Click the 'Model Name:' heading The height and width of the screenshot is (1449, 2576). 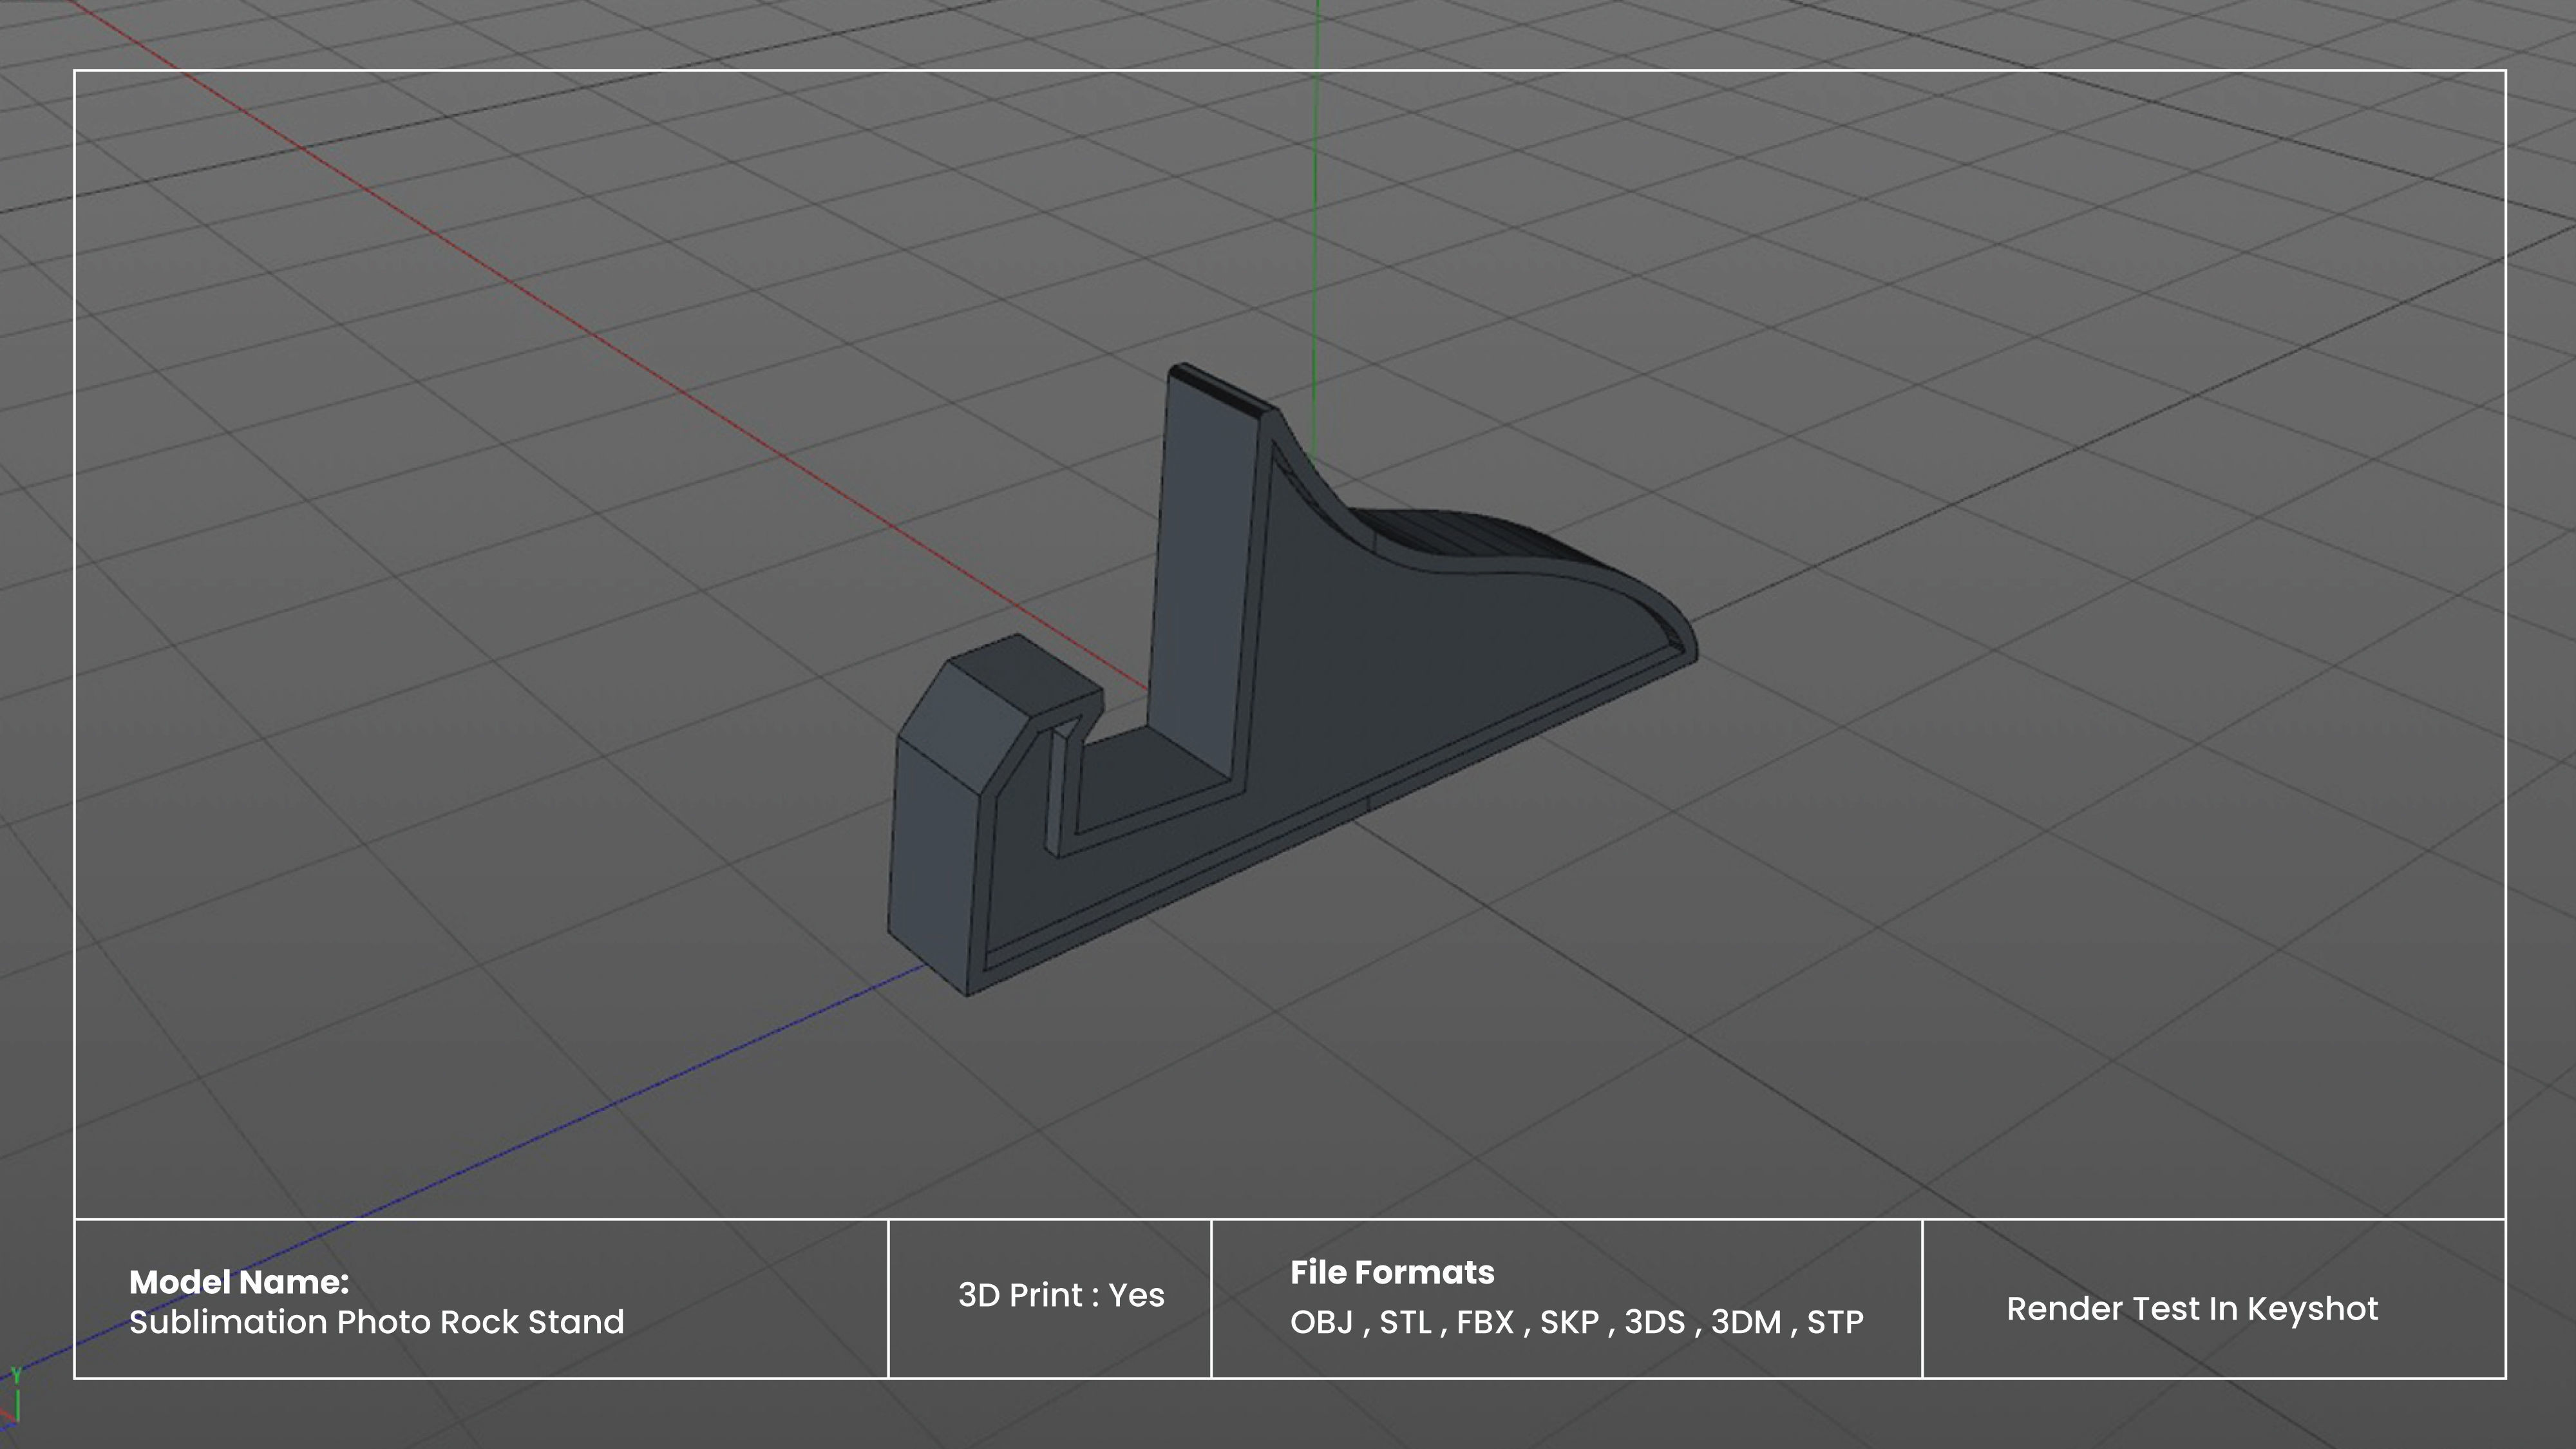pyautogui.click(x=239, y=1282)
